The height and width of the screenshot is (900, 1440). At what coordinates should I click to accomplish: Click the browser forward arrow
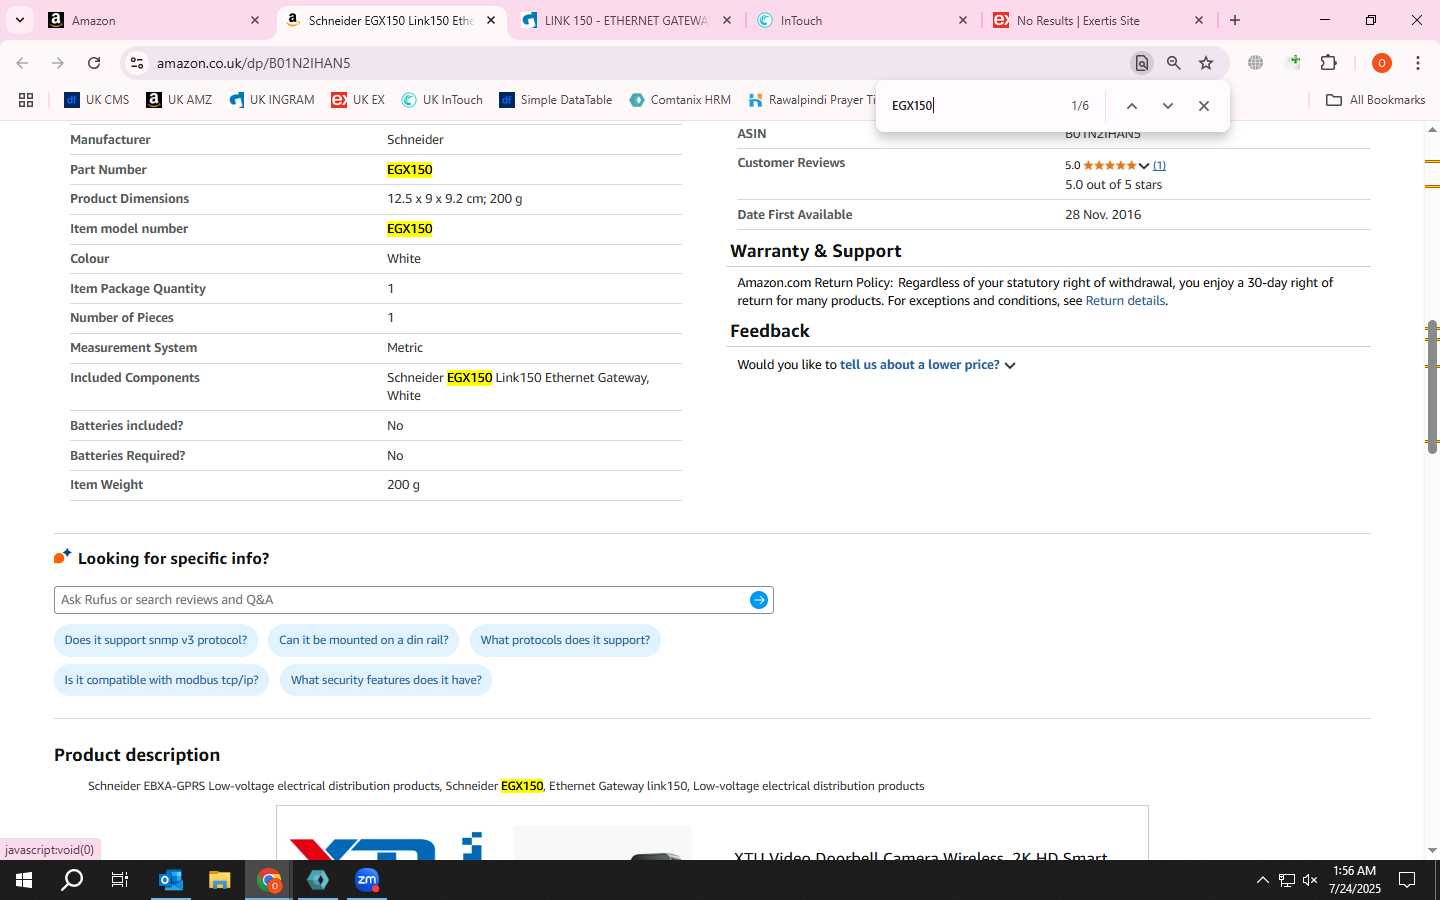(x=58, y=63)
